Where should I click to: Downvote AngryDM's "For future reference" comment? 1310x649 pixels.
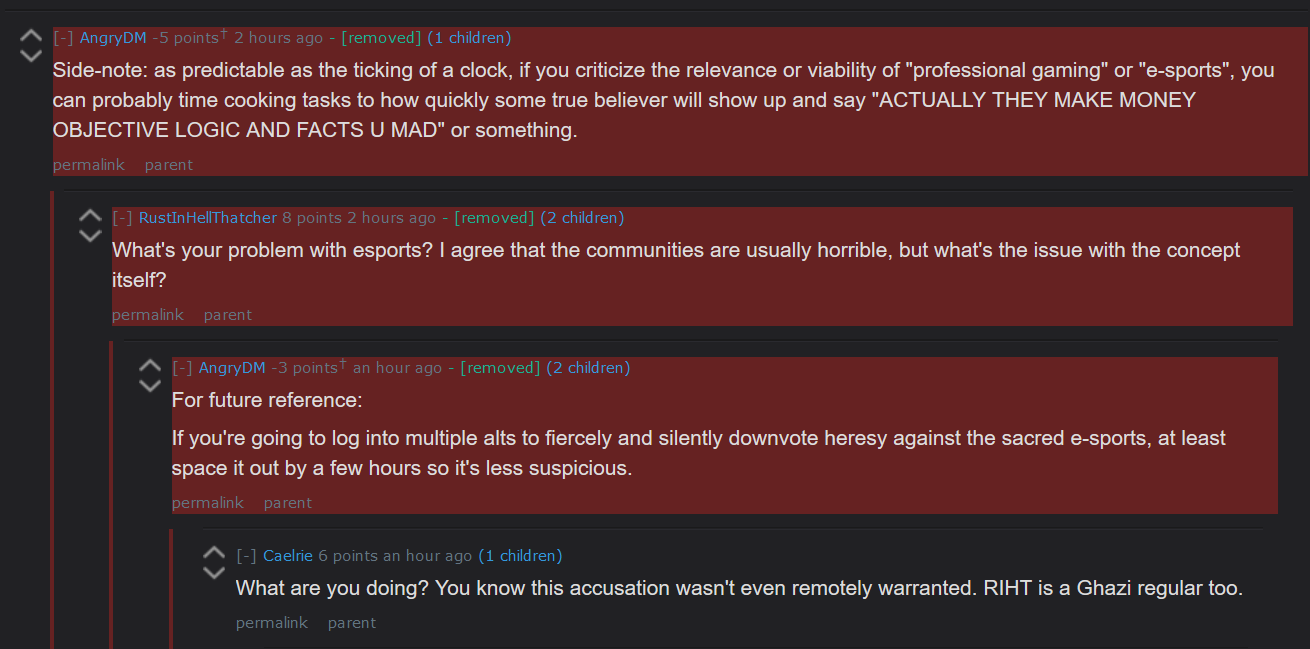pyautogui.click(x=150, y=385)
